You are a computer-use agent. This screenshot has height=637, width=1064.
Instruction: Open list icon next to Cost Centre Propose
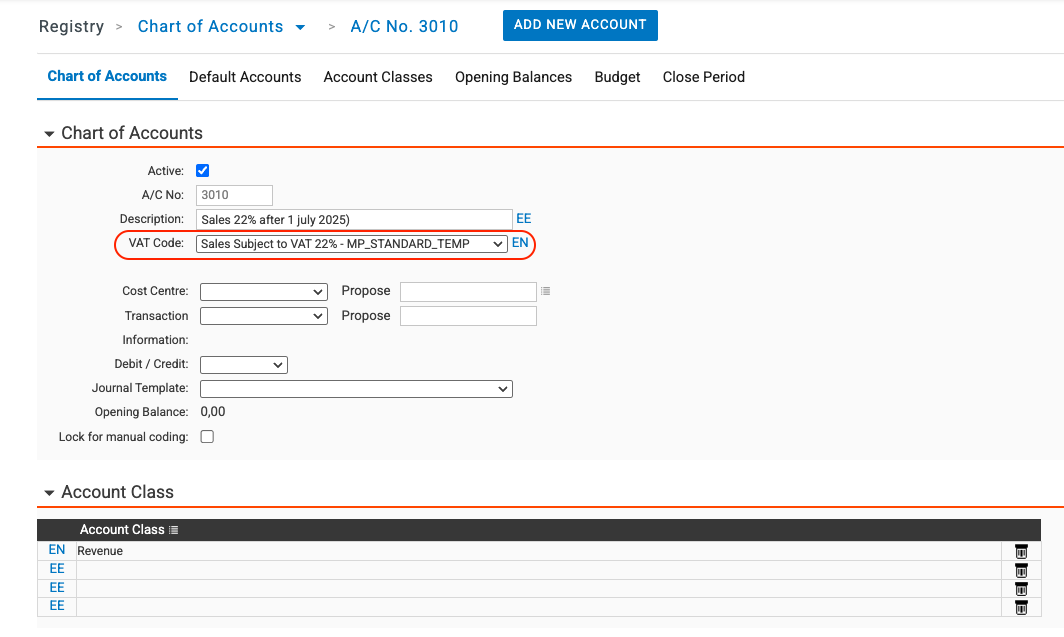[546, 292]
